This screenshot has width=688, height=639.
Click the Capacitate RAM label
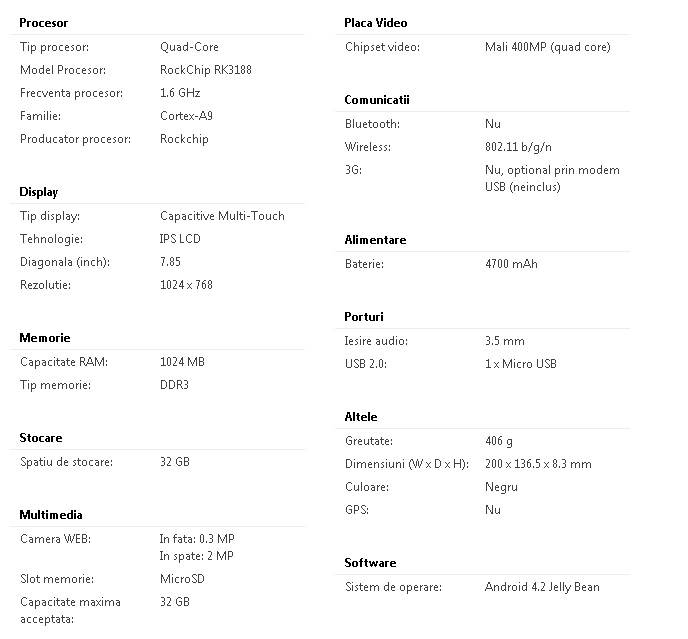(x=64, y=362)
